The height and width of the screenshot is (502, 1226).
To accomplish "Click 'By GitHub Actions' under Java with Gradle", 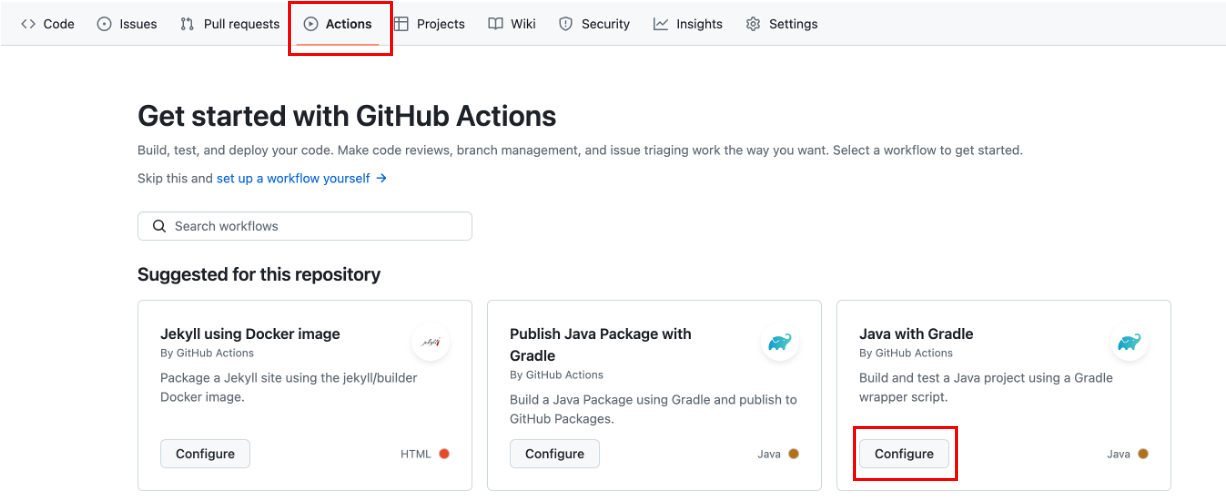I will point(906,353).
